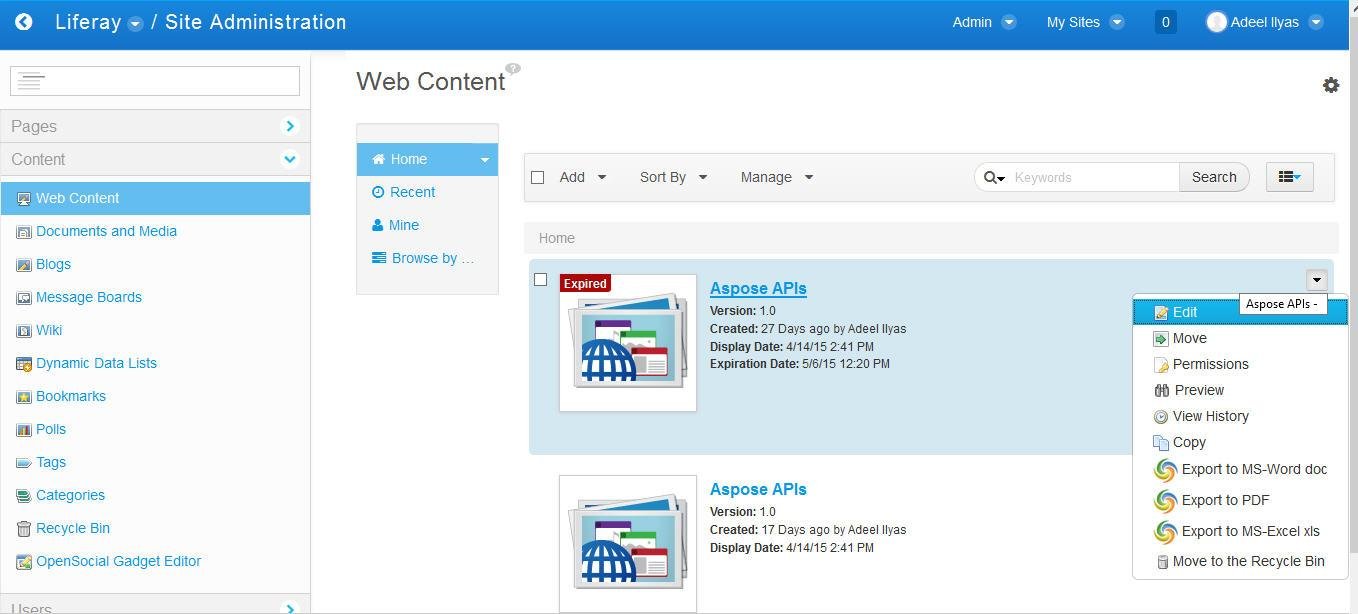1358x614 pixels.
Task: Open the Add dropdown
Action: tap(583, 177)
